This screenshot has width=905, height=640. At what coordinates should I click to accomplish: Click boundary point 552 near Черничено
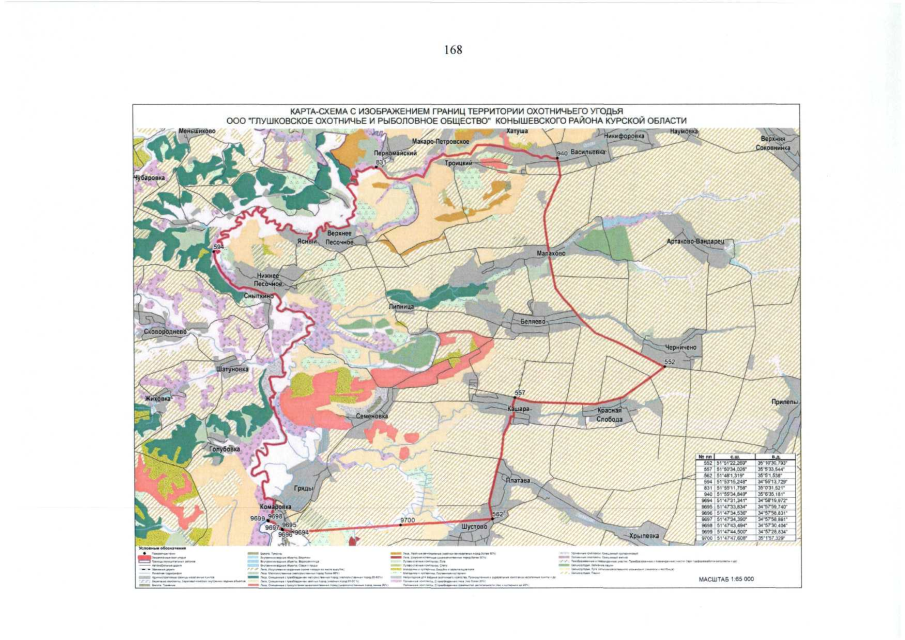point(664,367)
